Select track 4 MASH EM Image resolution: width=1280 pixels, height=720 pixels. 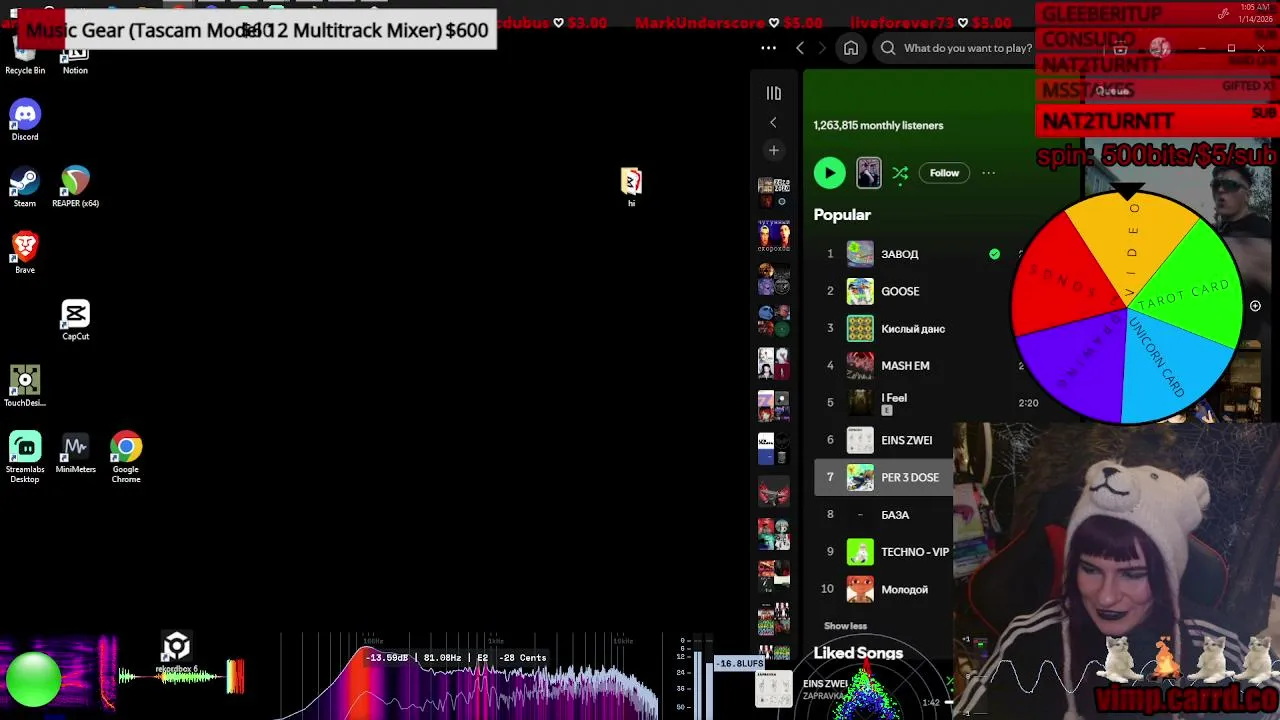[x=905, y=366]
